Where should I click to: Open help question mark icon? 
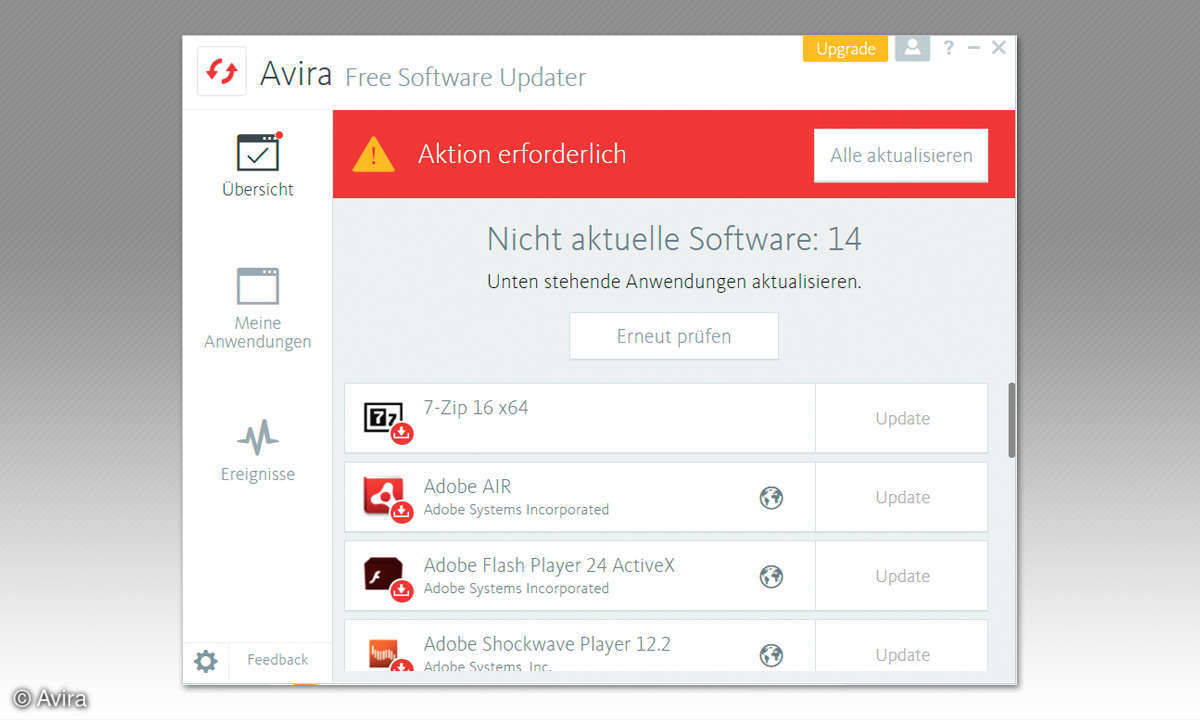[948, 48]
